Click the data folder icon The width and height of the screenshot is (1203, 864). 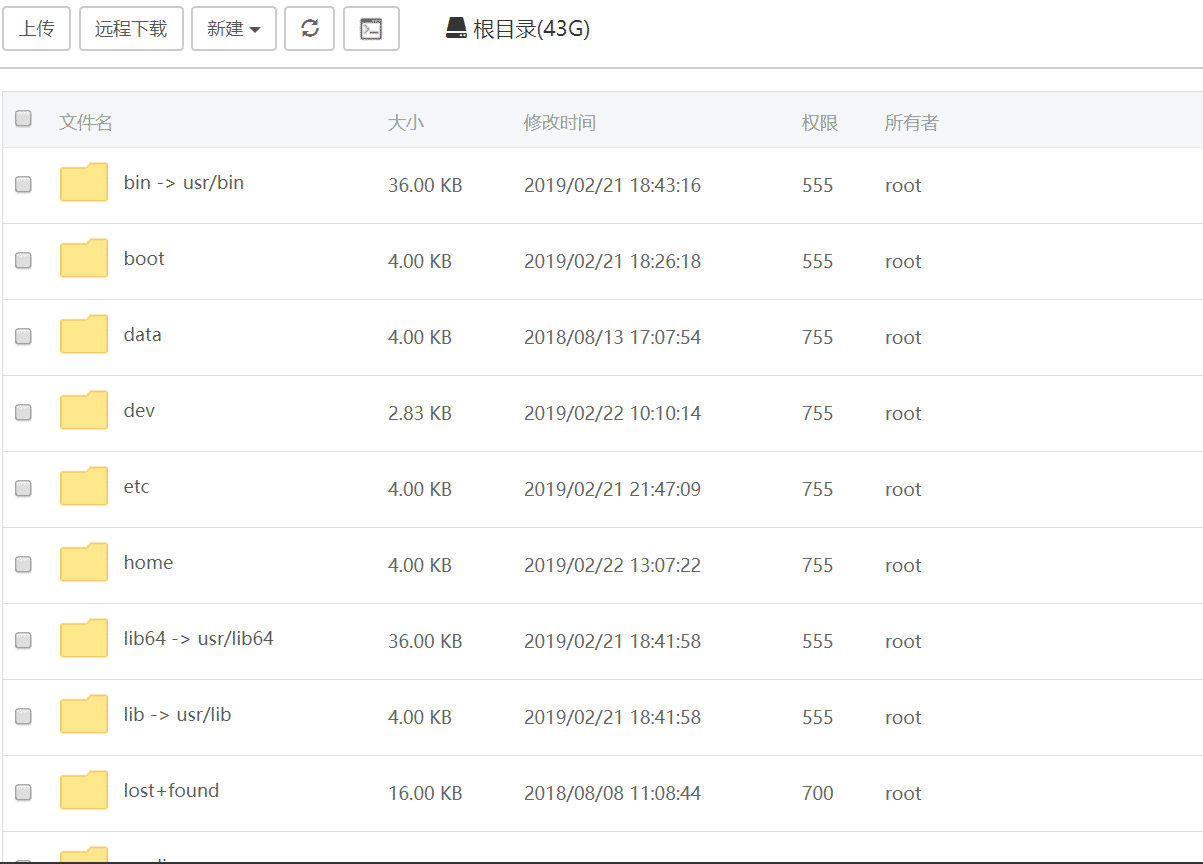point(84,335)
